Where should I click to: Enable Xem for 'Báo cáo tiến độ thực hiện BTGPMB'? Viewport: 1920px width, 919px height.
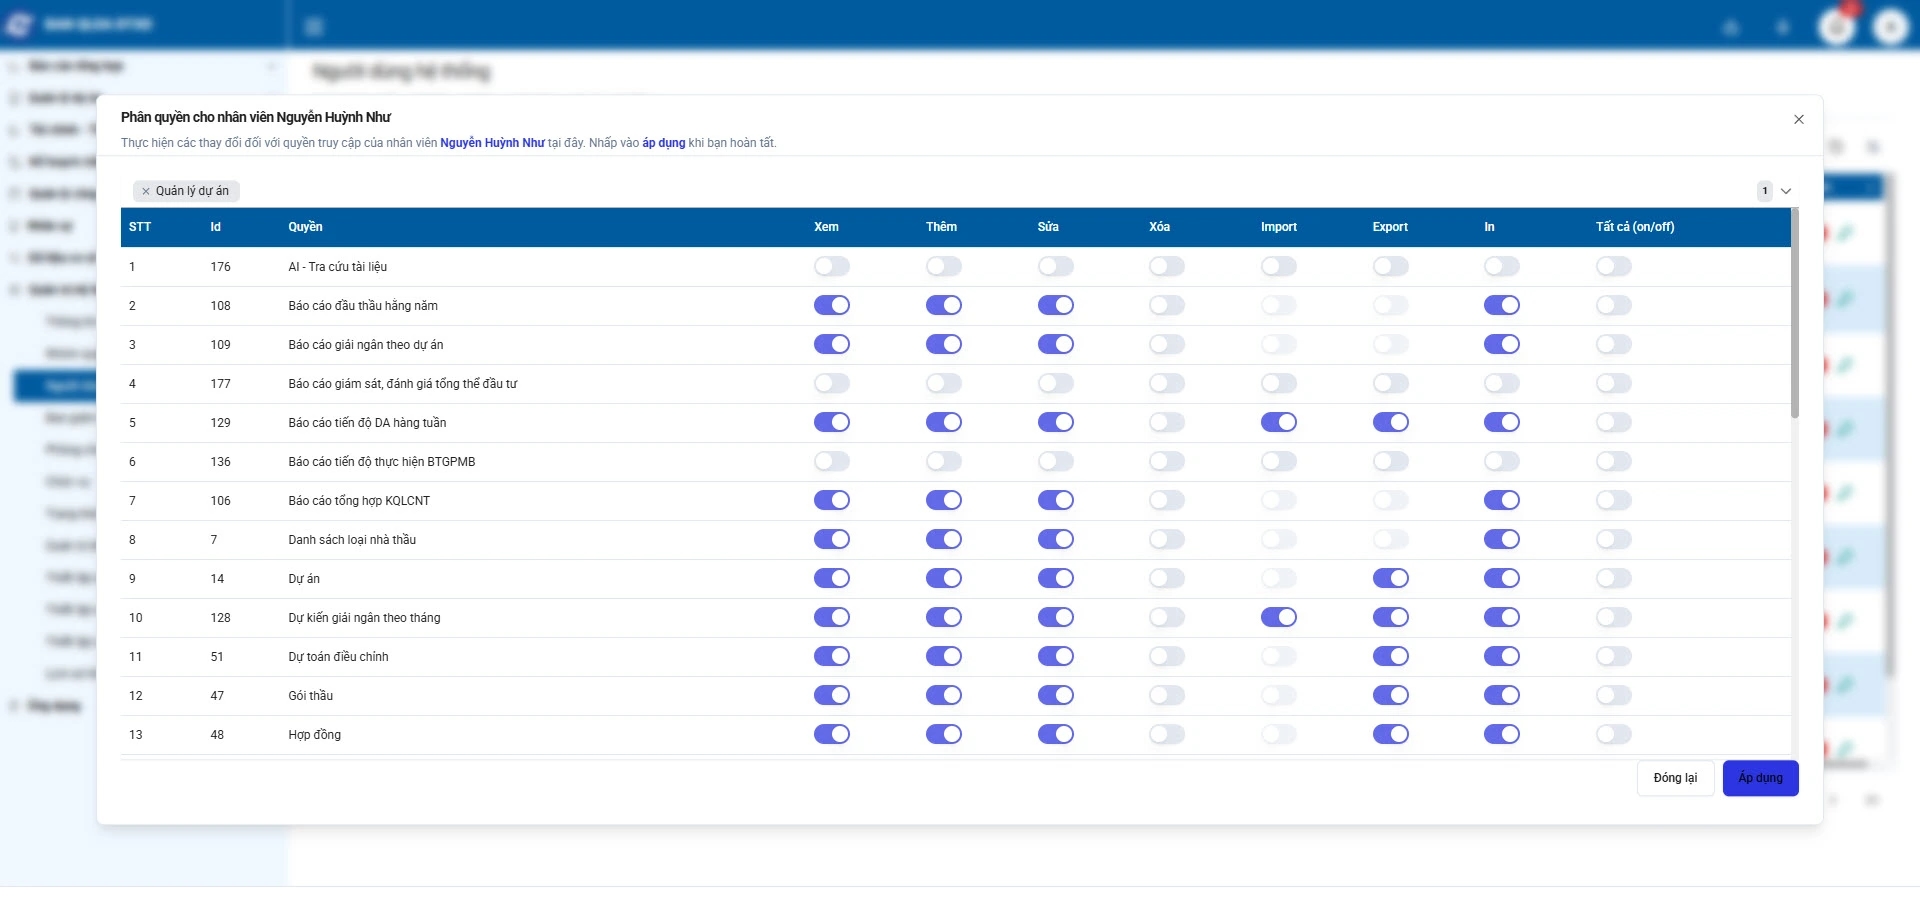831,462
